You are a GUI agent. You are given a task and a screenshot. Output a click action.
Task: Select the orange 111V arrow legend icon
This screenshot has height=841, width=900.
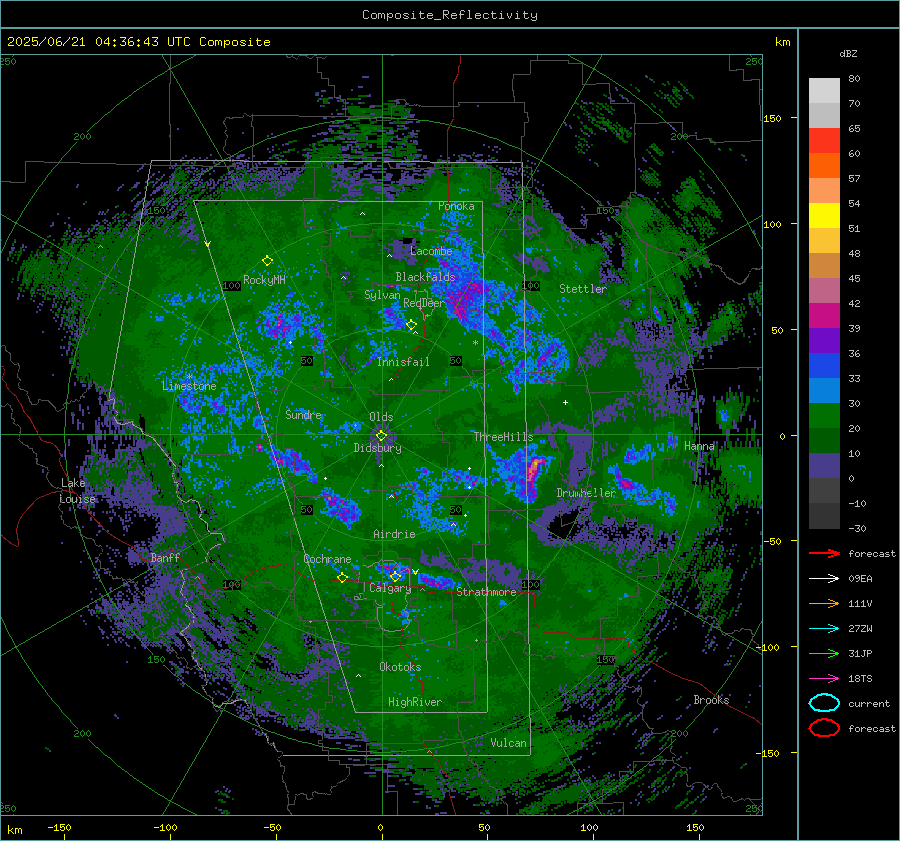tap(824, 603)
